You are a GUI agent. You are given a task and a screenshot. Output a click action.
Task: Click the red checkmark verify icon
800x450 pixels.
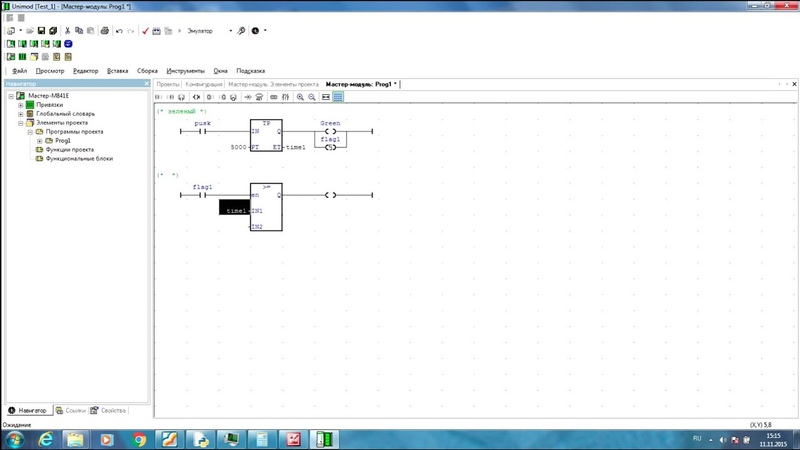[x=145, y=31]
